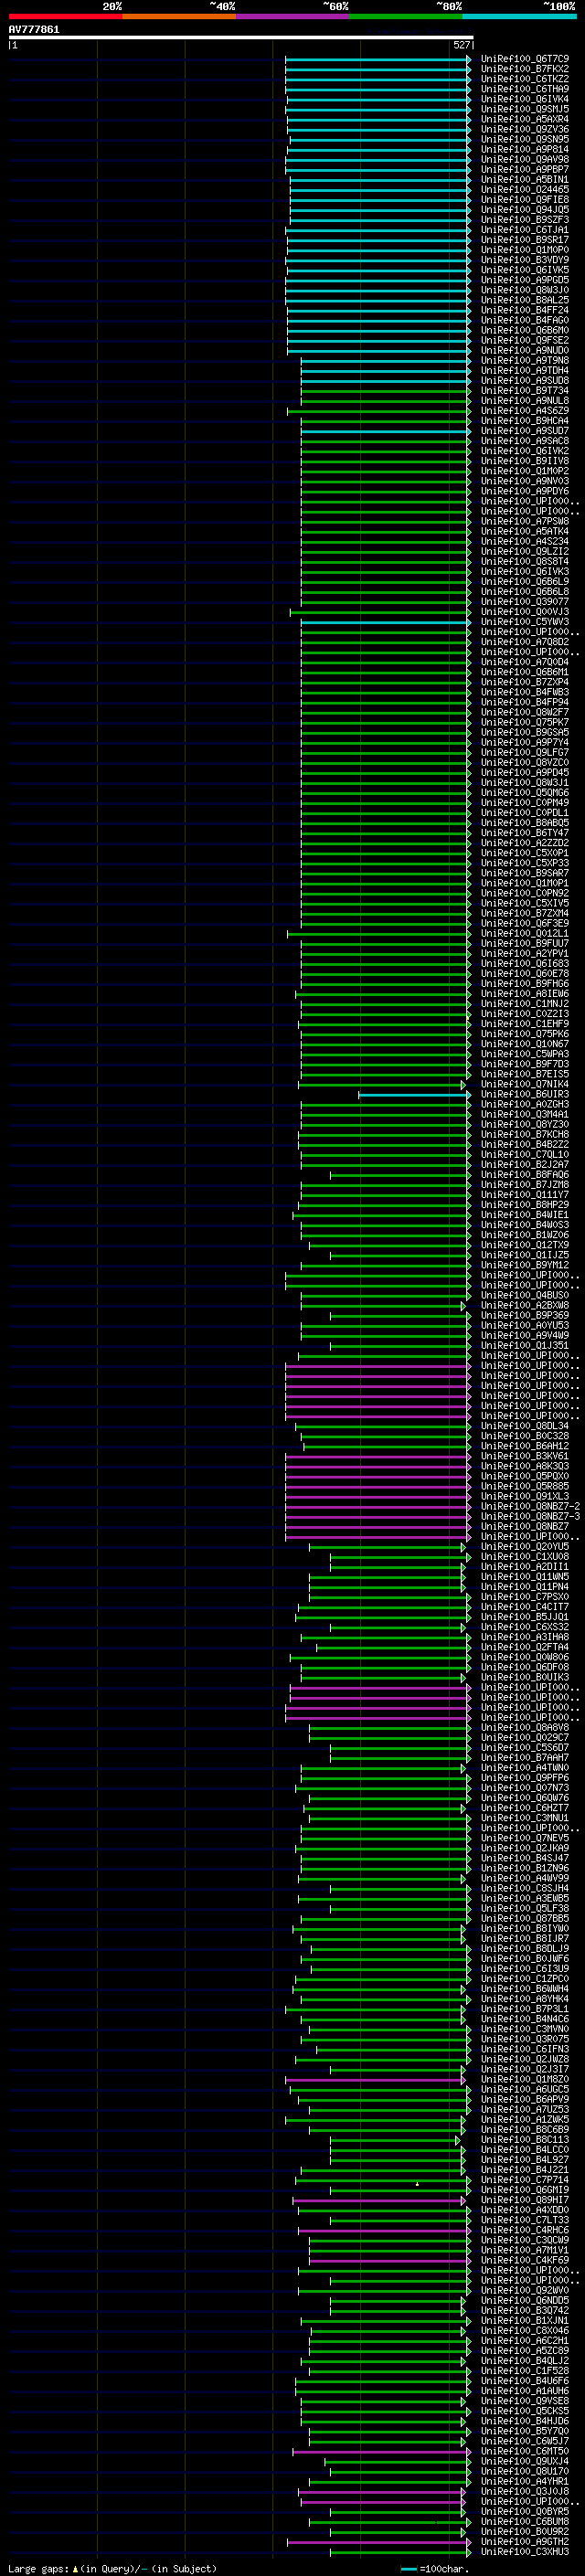Select hit label UniRef100_B9T734
The image size is (585, 2576).
525,391
